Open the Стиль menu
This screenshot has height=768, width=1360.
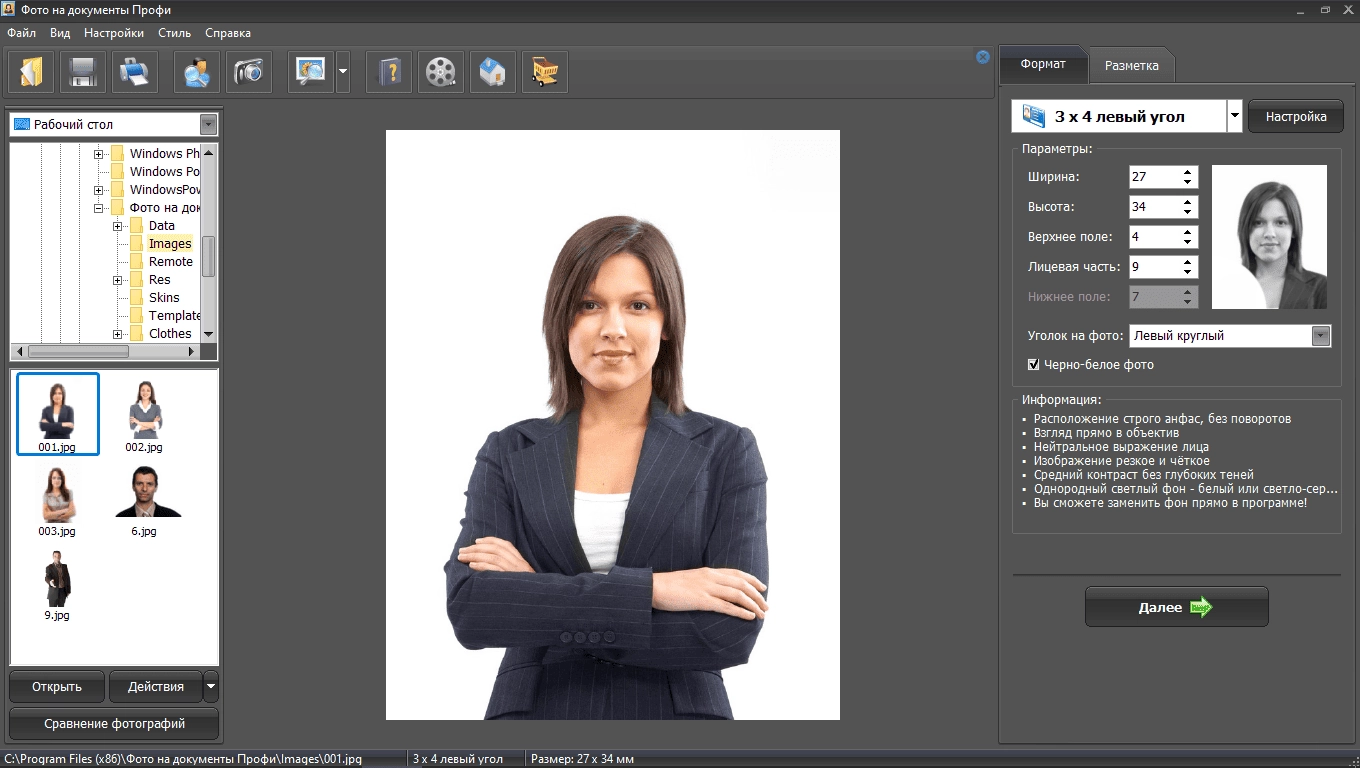(x=174, y=33)
